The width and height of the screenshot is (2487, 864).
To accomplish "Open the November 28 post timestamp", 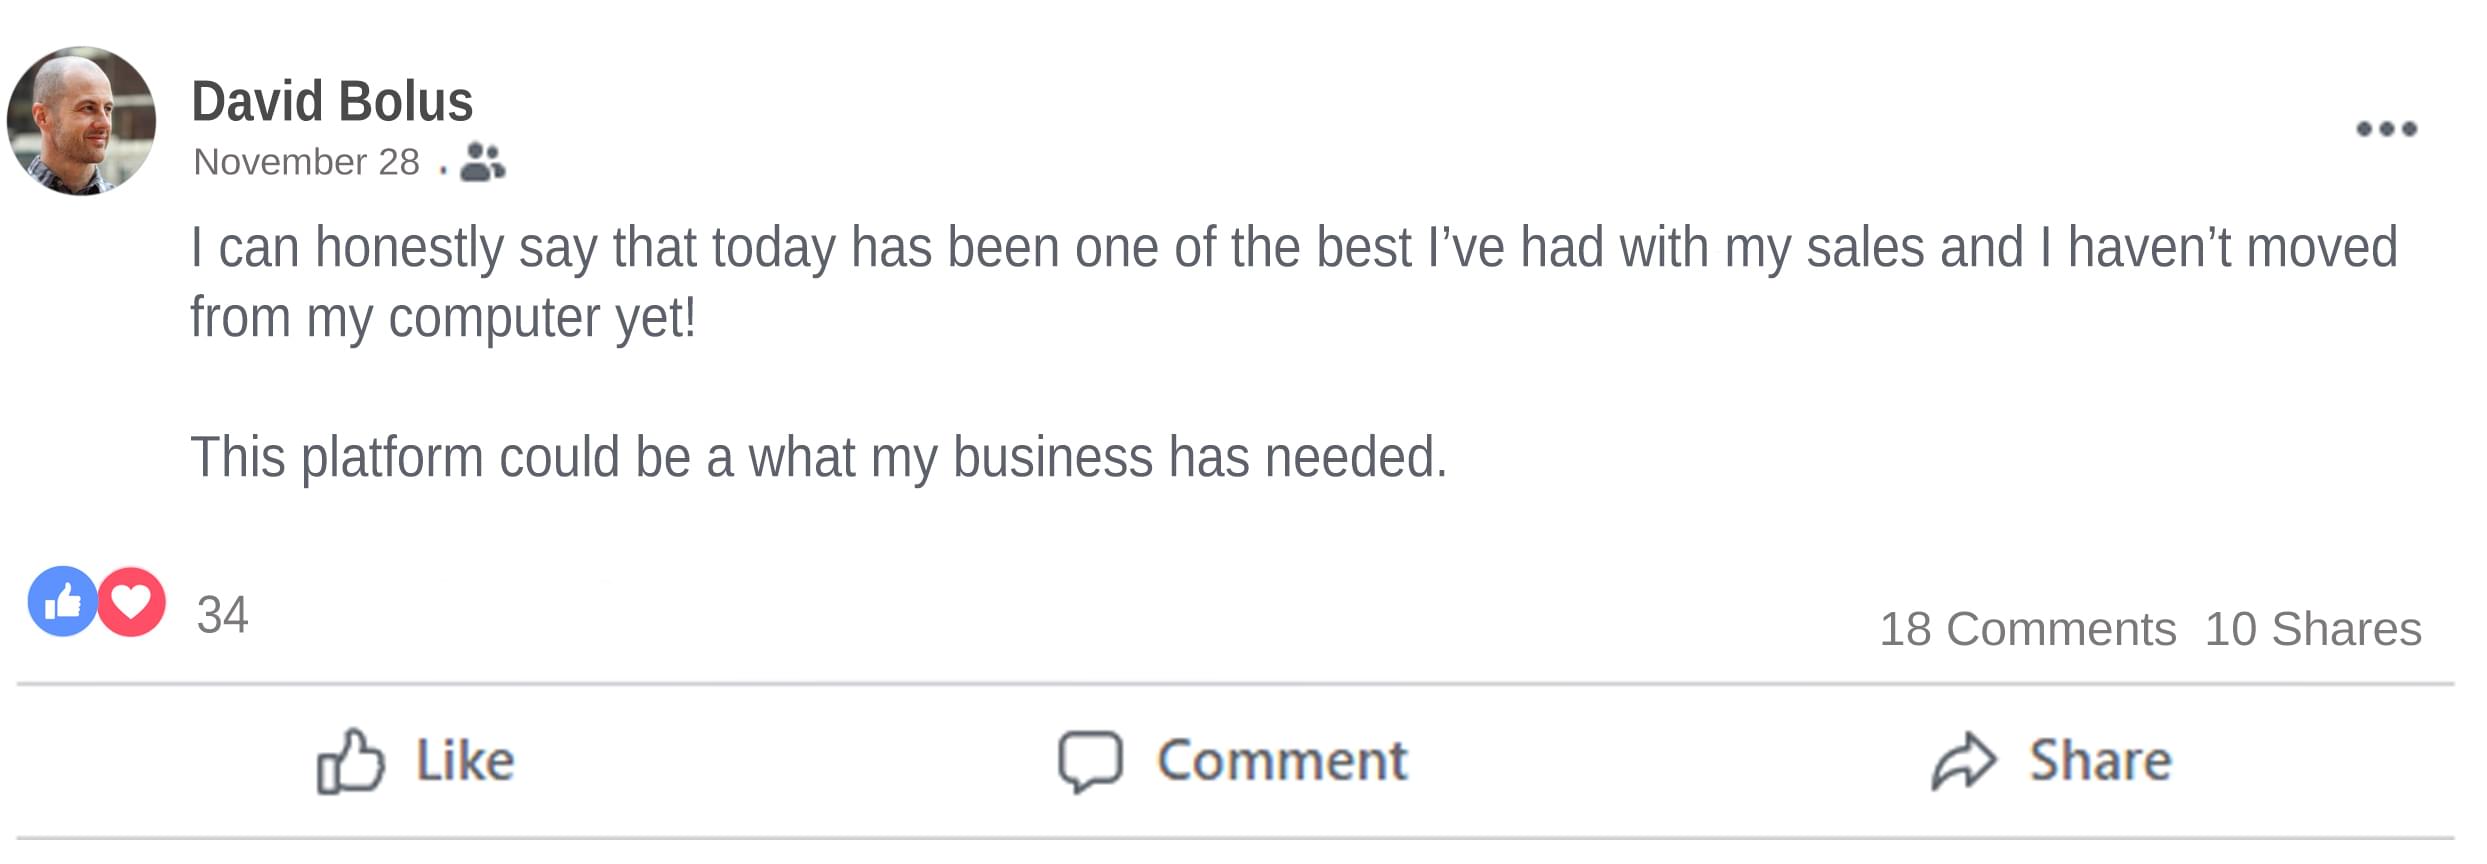I will pyautogui.click(x=306, y=162).
